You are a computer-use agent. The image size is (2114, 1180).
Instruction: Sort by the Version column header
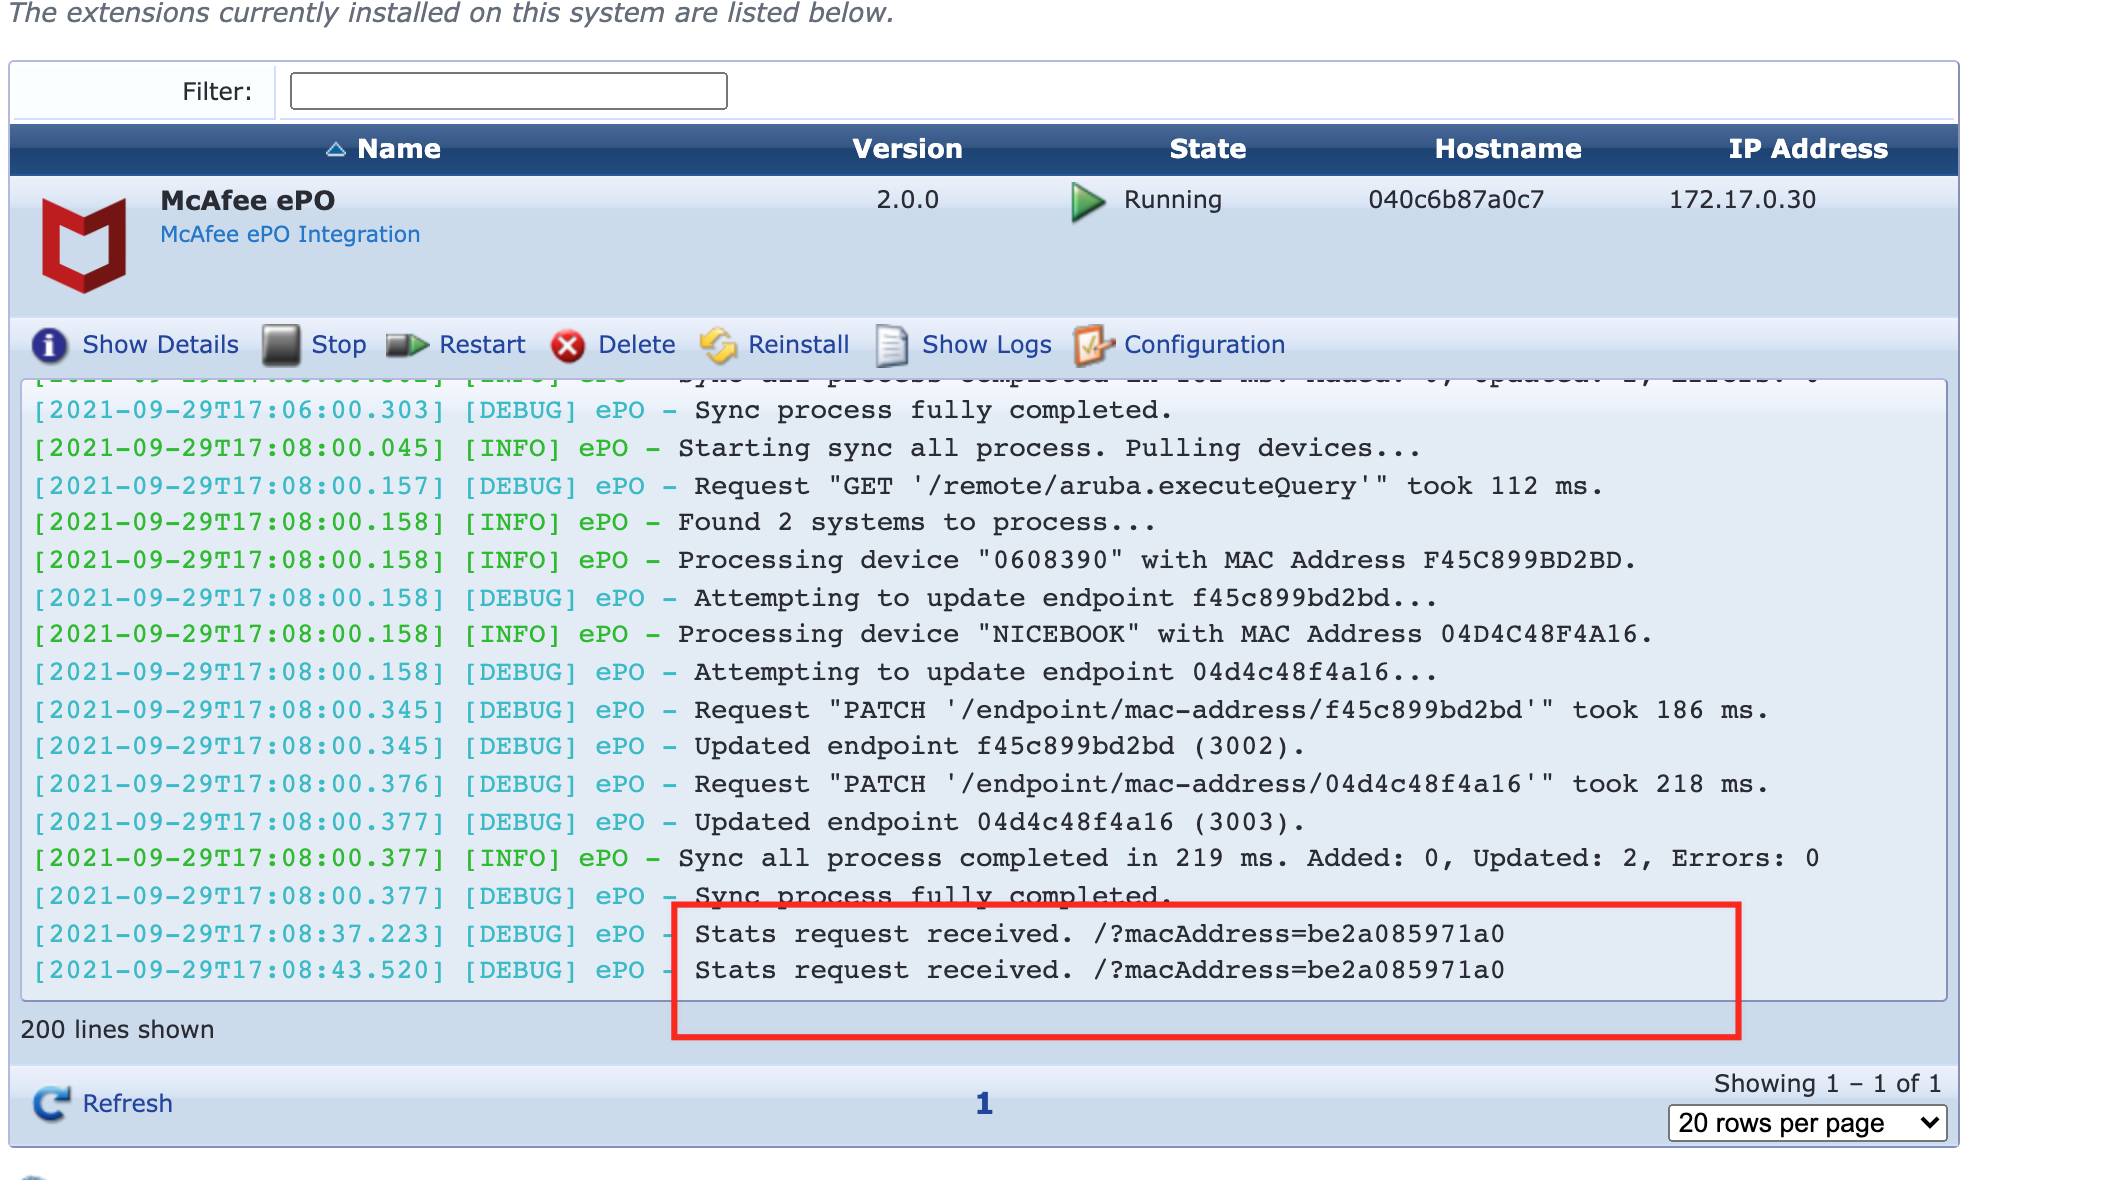pyautogui.click(x=907, y=149)
